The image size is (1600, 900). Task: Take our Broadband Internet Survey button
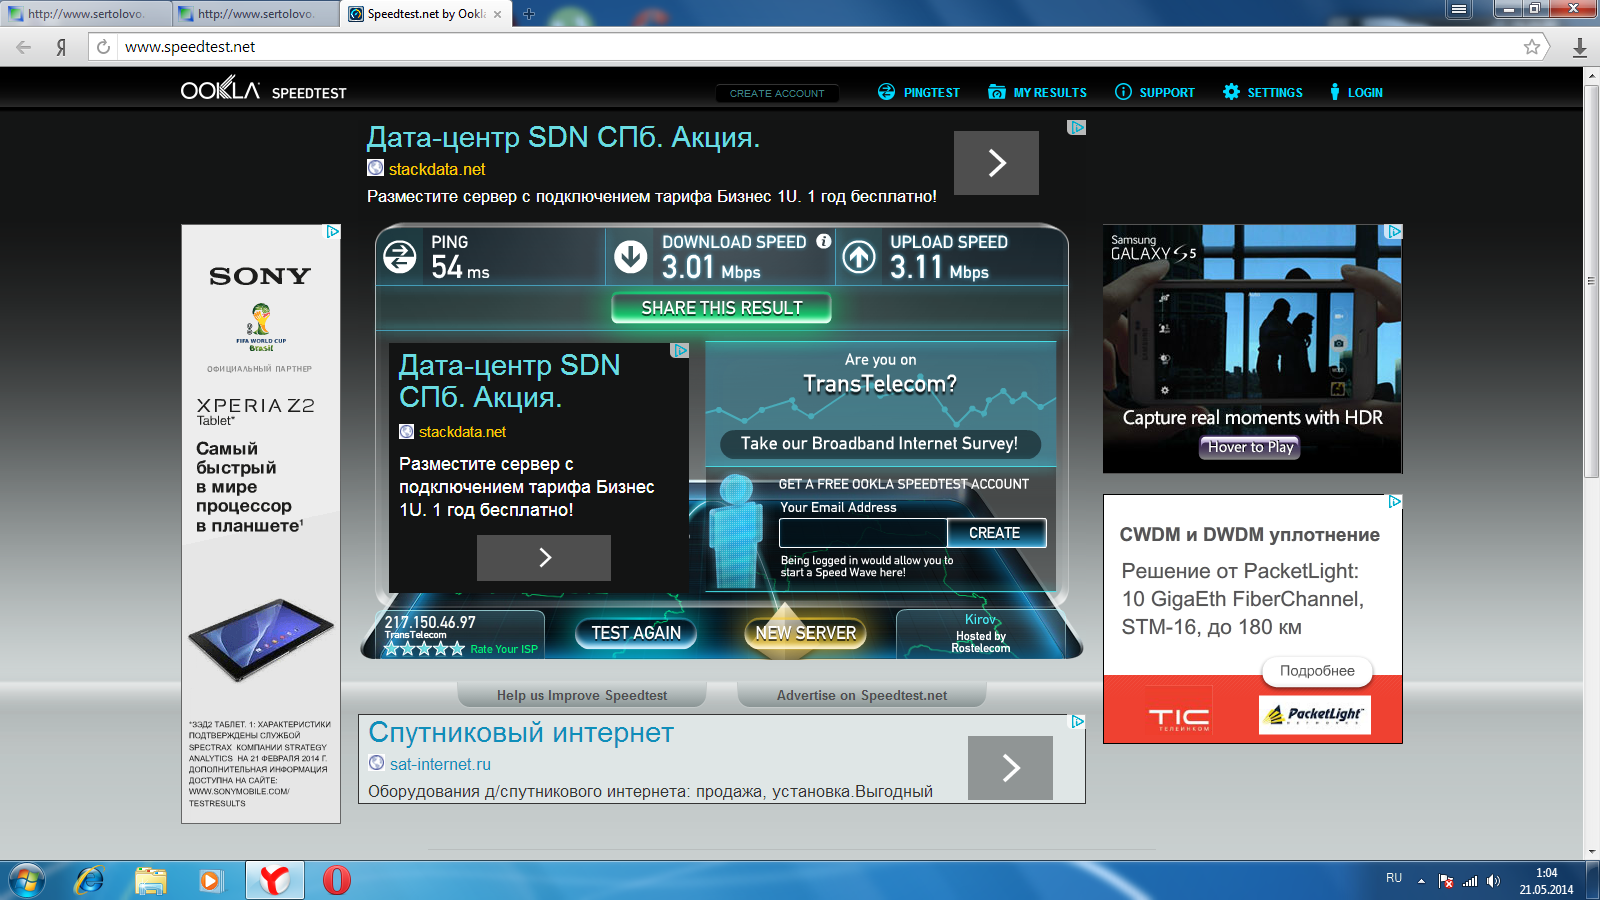pos(879,444)
